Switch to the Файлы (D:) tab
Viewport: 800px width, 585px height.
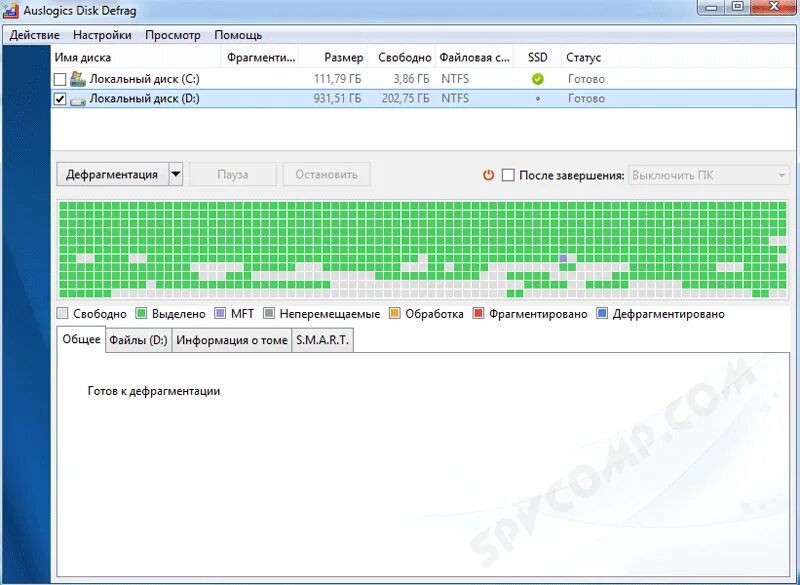[x=138, y=340]
